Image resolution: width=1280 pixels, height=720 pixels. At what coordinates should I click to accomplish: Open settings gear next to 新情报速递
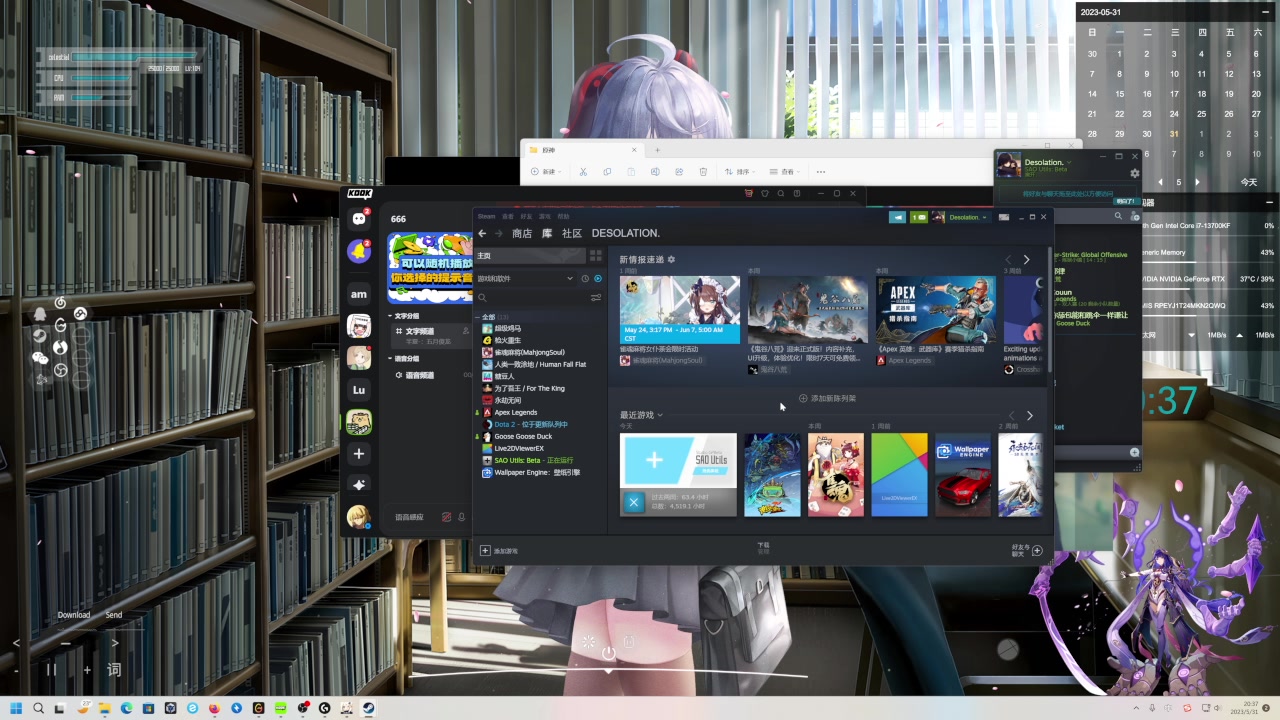click(671, 259)
